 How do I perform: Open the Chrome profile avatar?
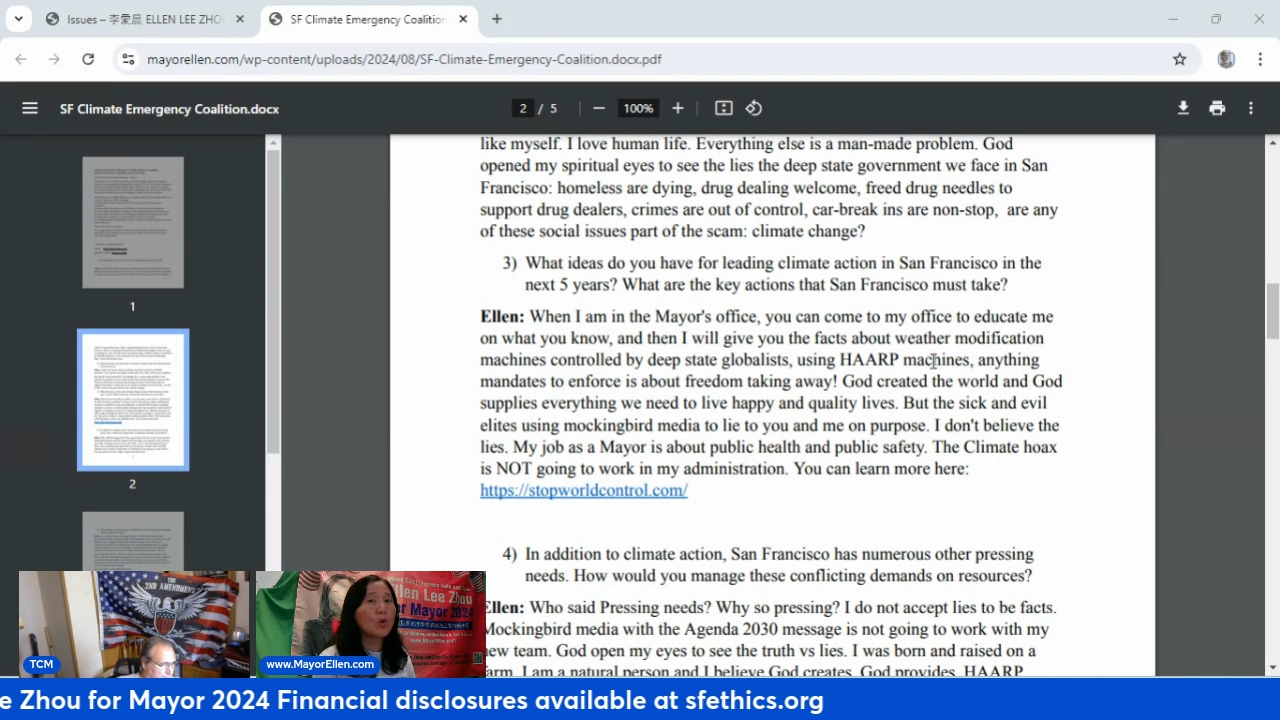pos(1226,59)
